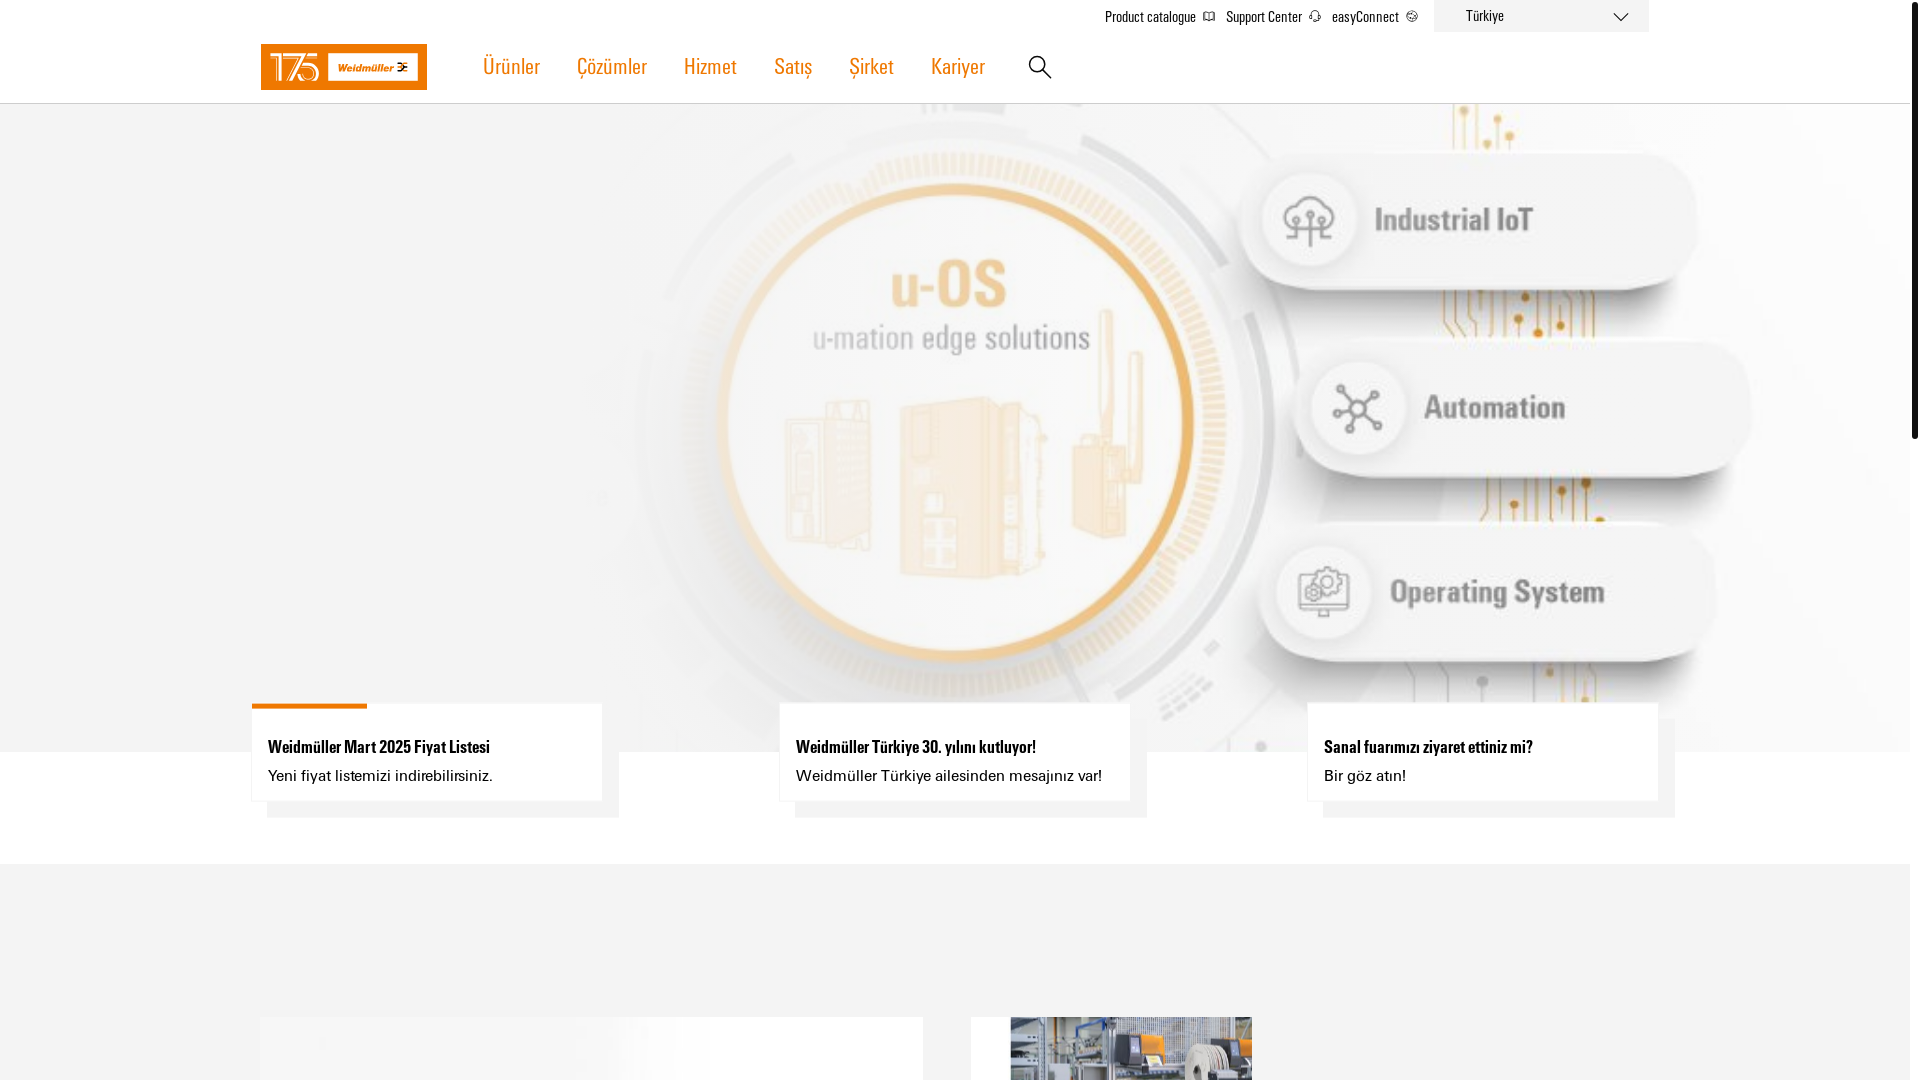Open the Şirket menu
This screenshot has width=1920, height=1080.
click(871, 66)
